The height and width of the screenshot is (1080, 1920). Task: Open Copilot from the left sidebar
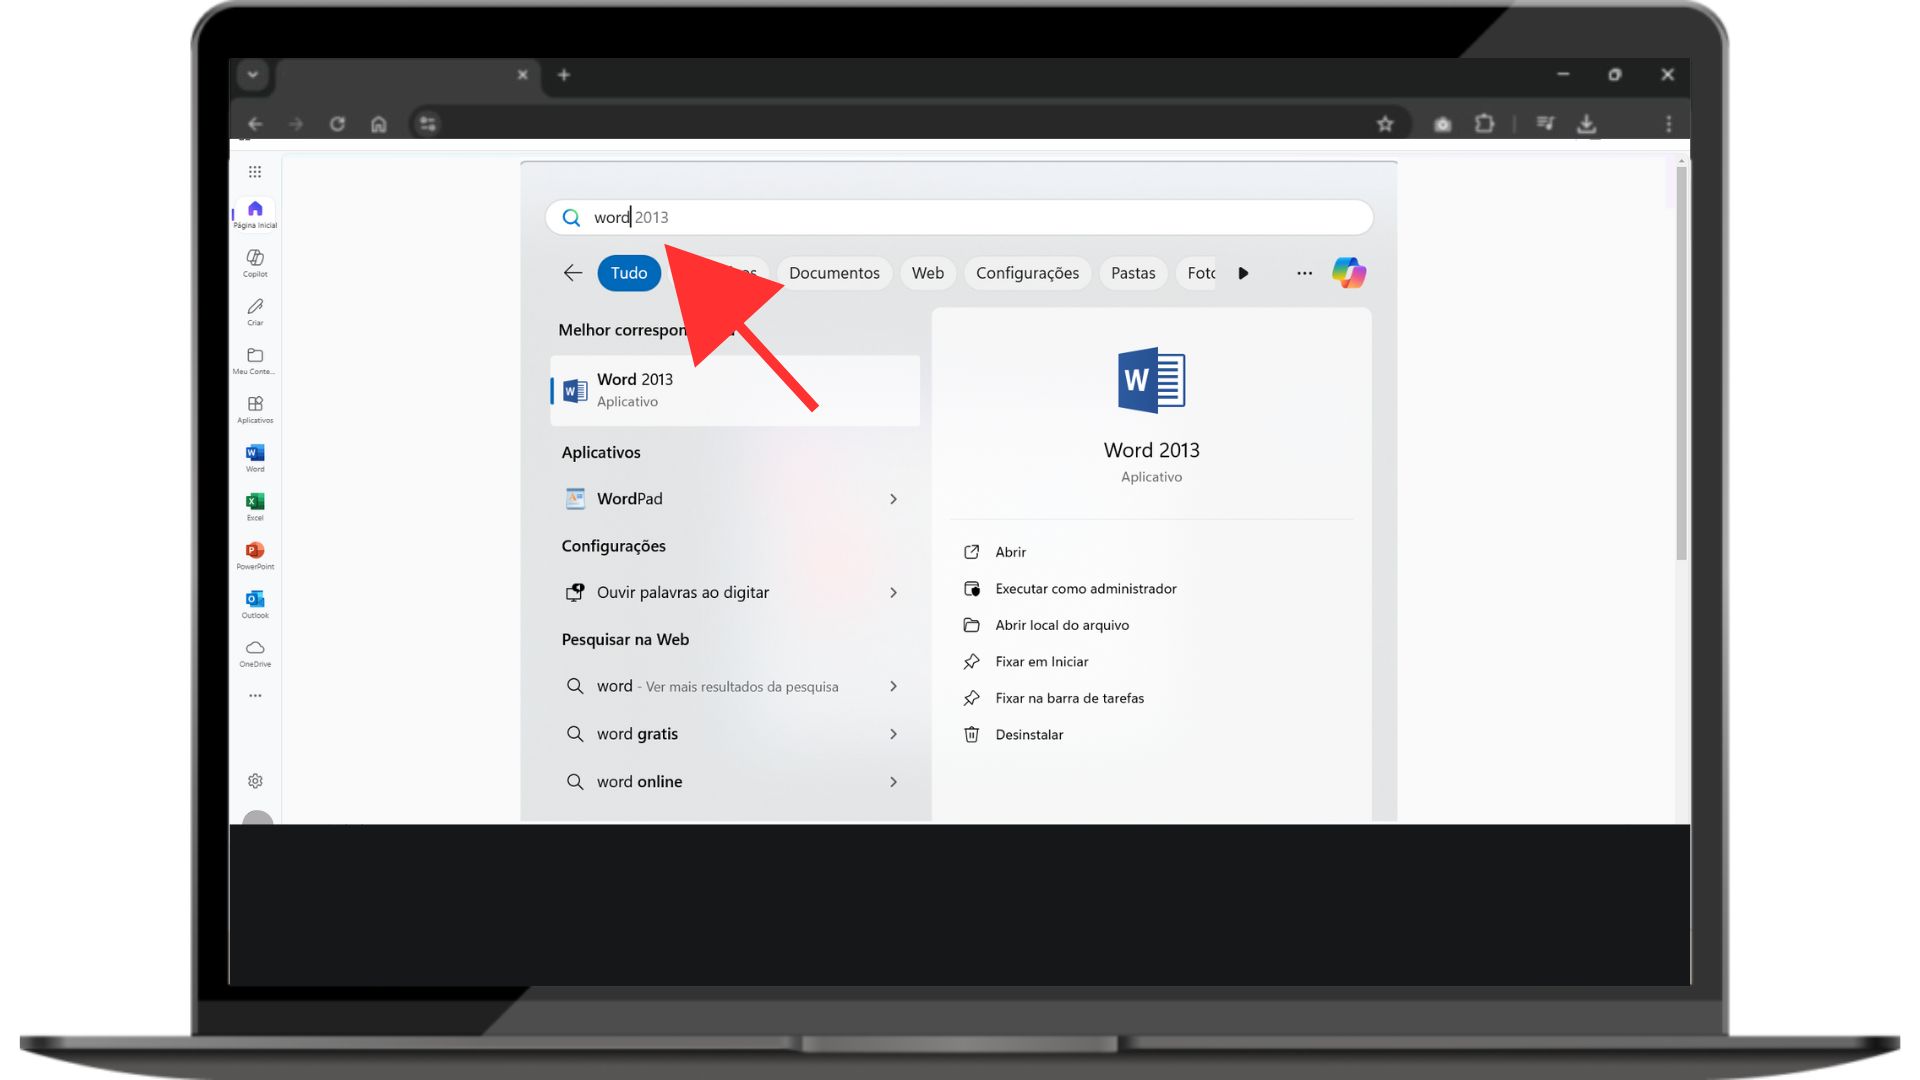coord(255,262)
